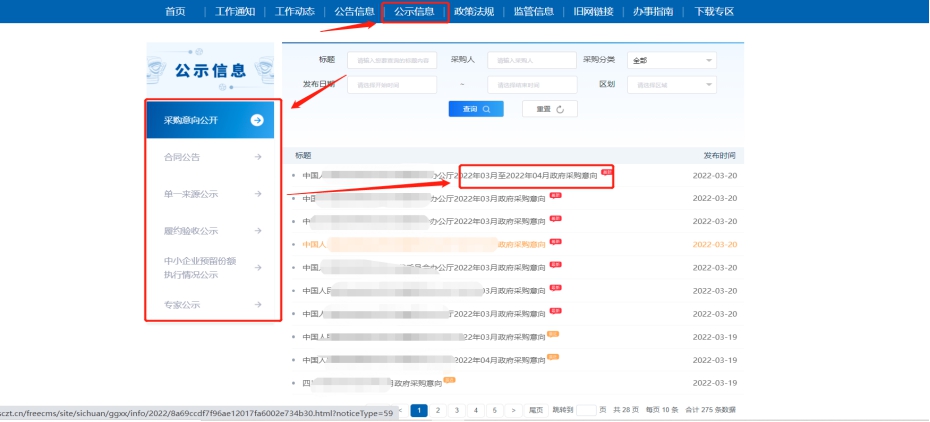This screenshot has width=930, height=422.
Task: Click the 查询 search button
Action: 475,109
